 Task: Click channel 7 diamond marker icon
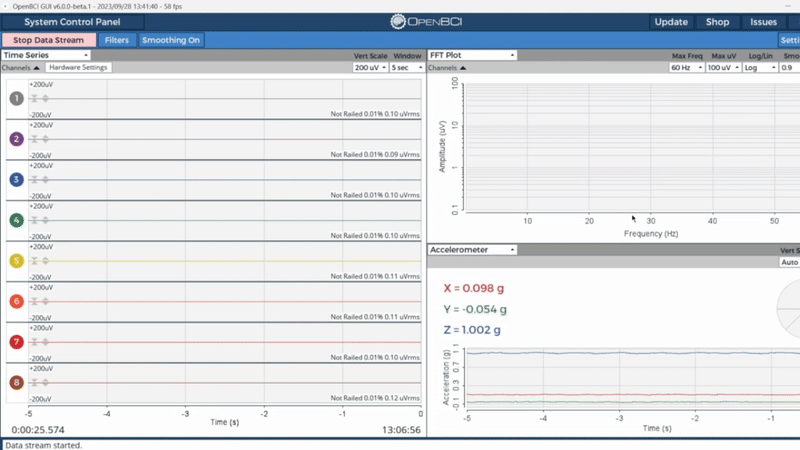click(45, 342)
